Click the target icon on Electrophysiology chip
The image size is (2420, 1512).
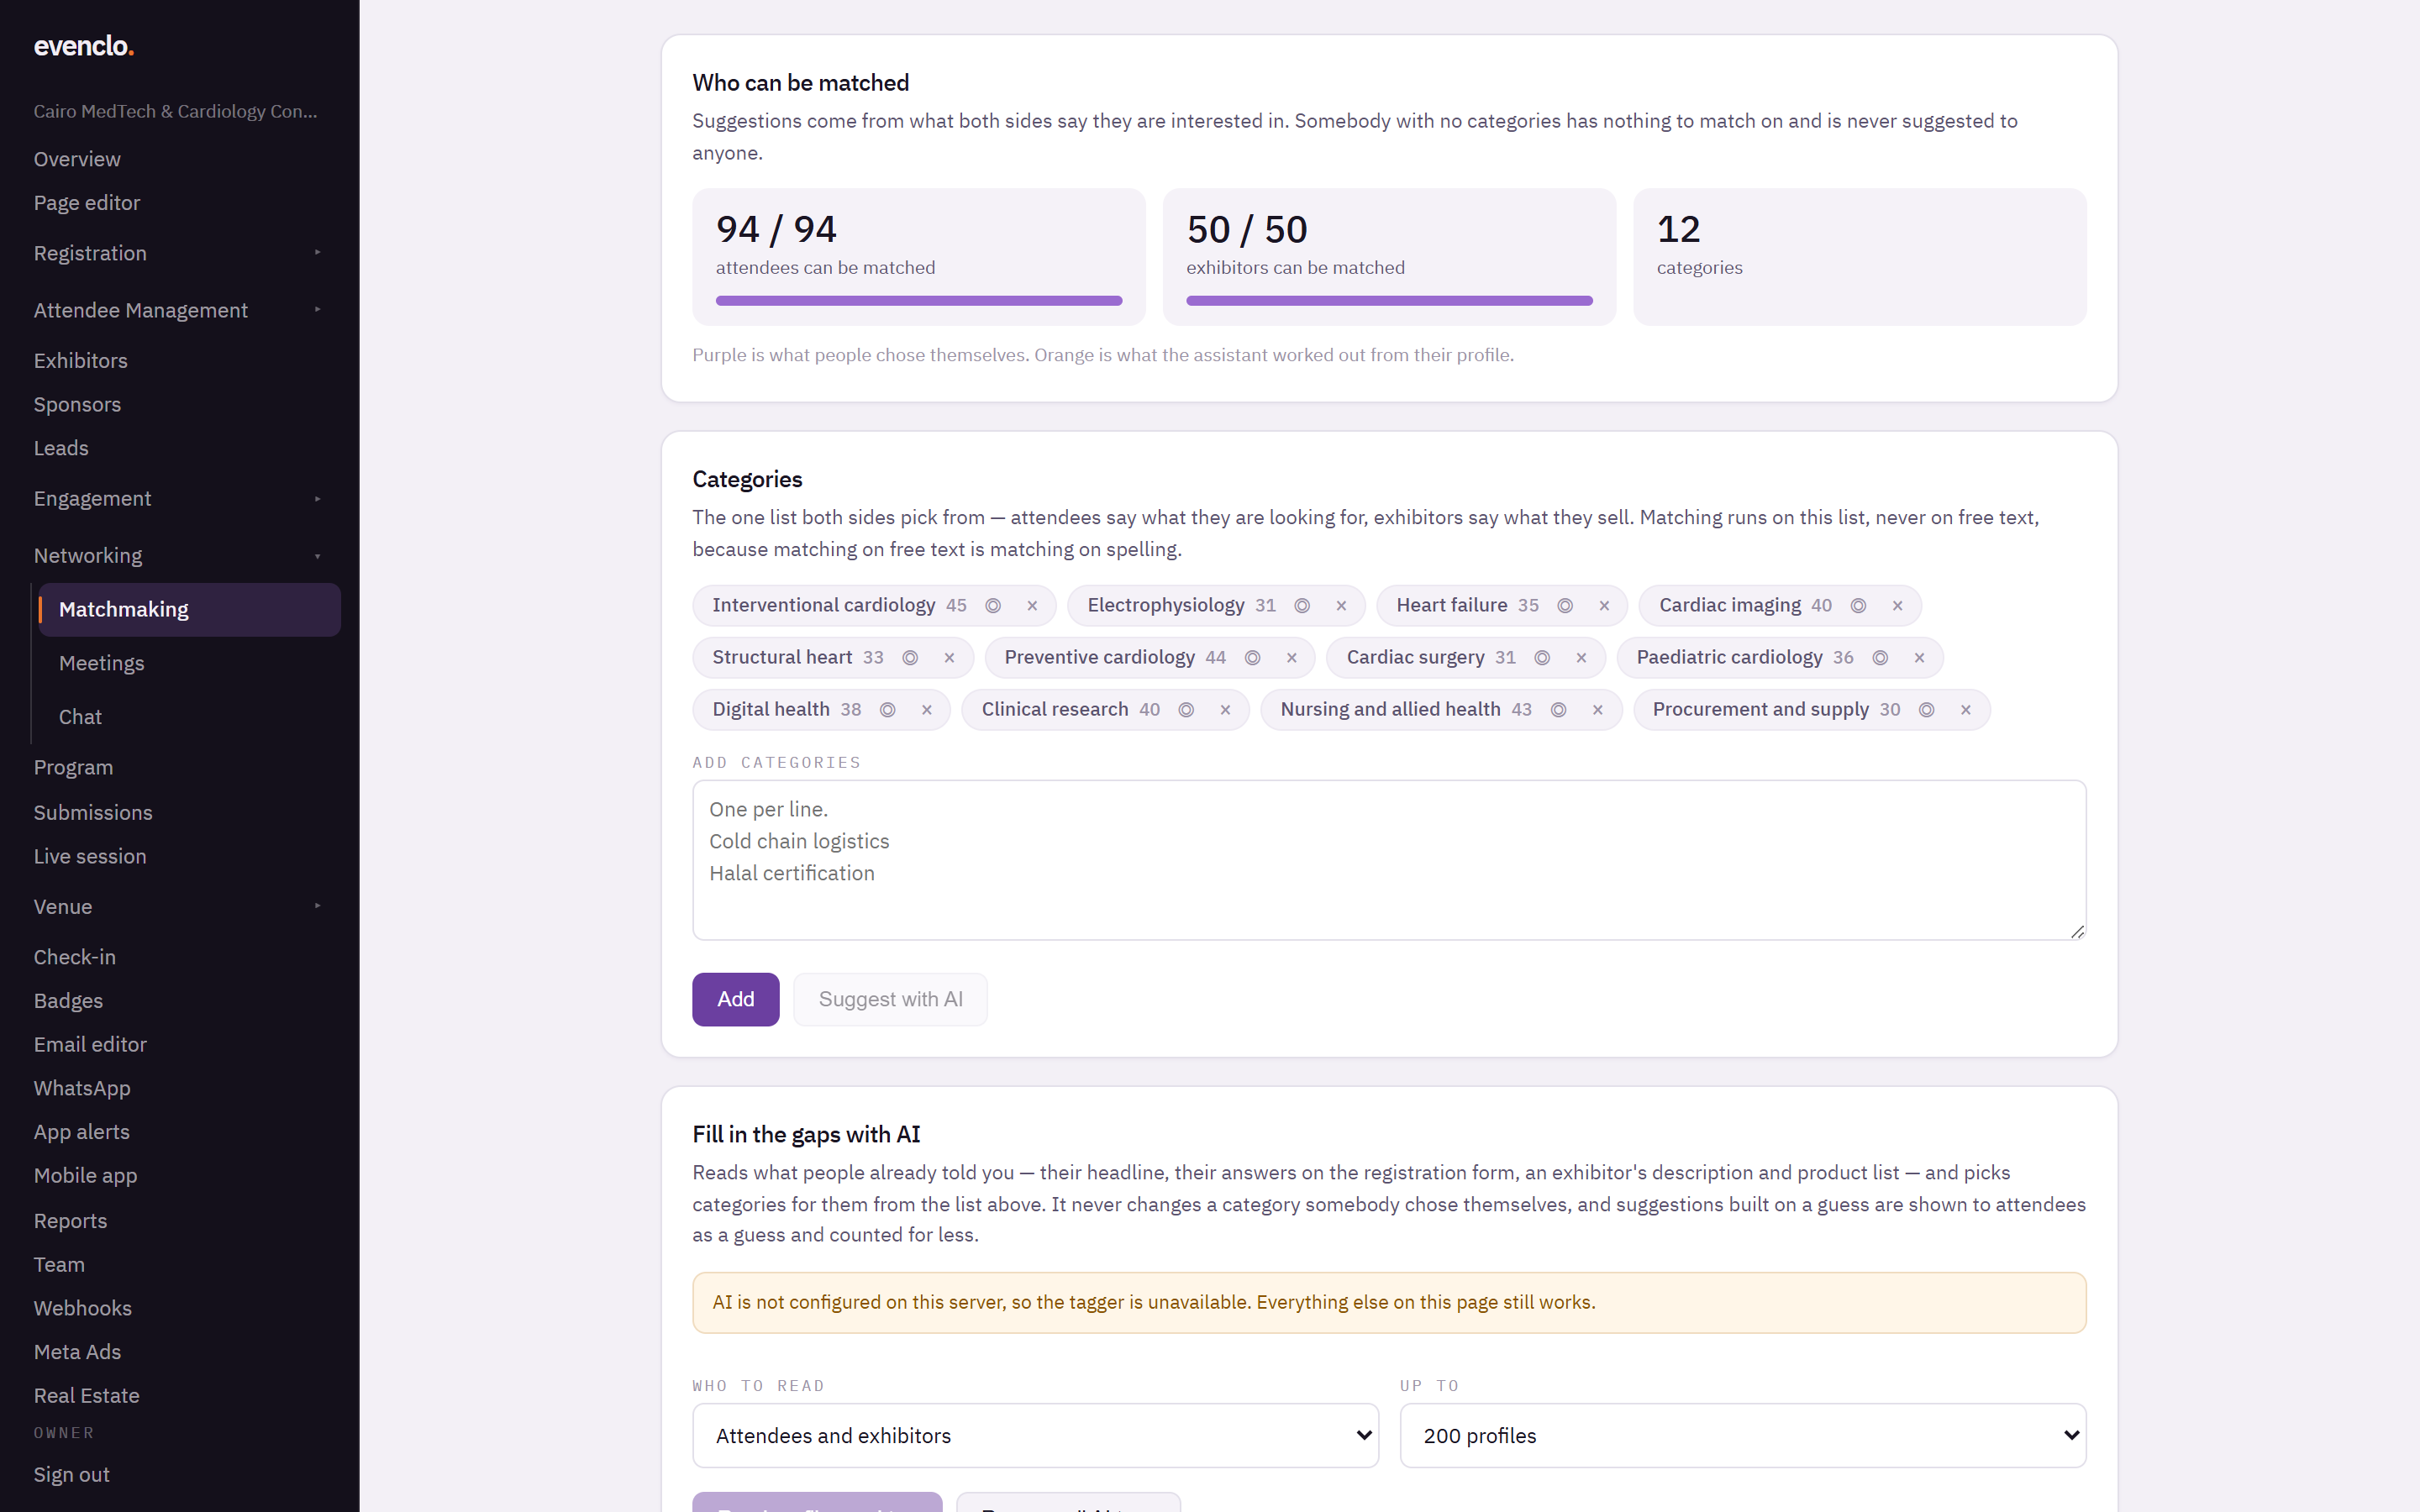[1302, 606]
